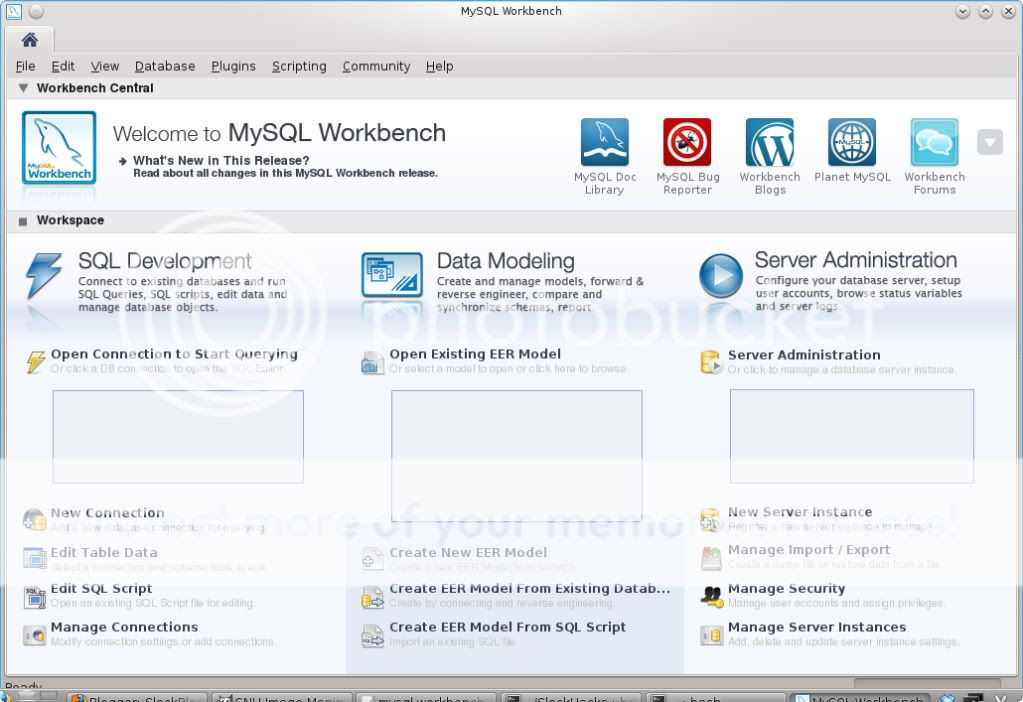Open the Planet MySQL globe icon
This screenshot has width=1023, height=702.
tap(852, 142)
